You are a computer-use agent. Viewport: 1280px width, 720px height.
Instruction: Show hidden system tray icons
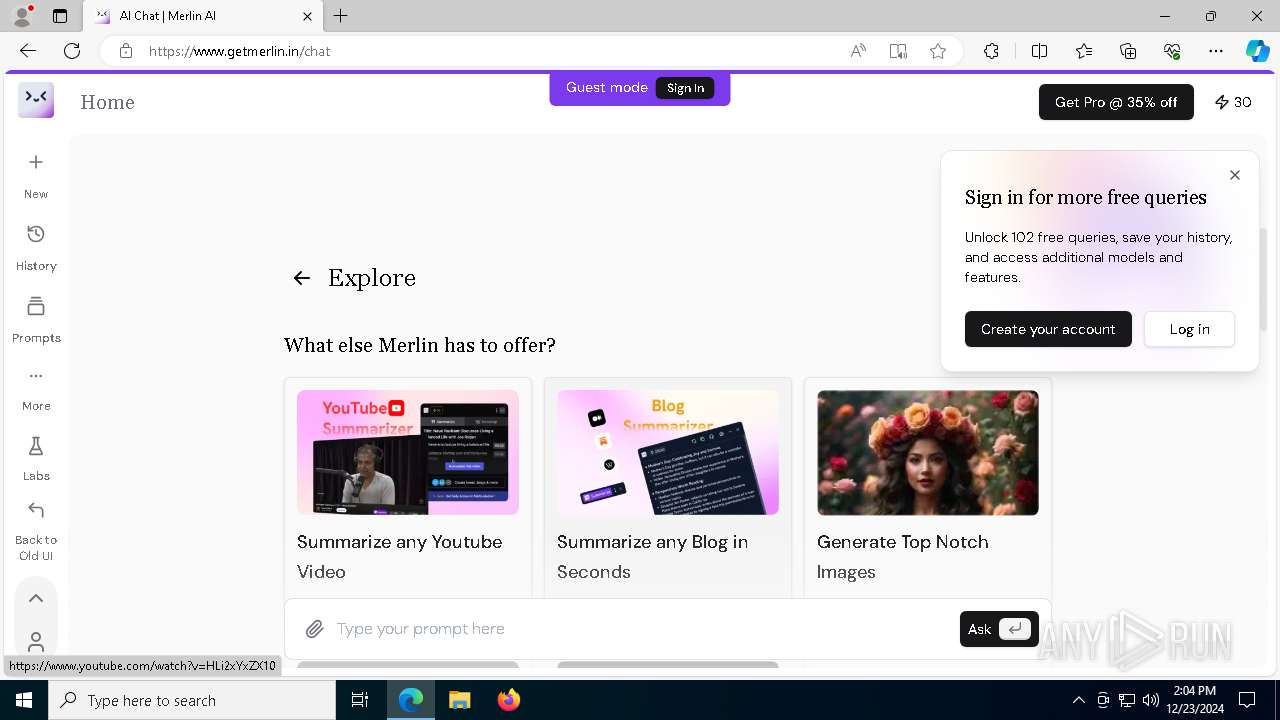1078,700
